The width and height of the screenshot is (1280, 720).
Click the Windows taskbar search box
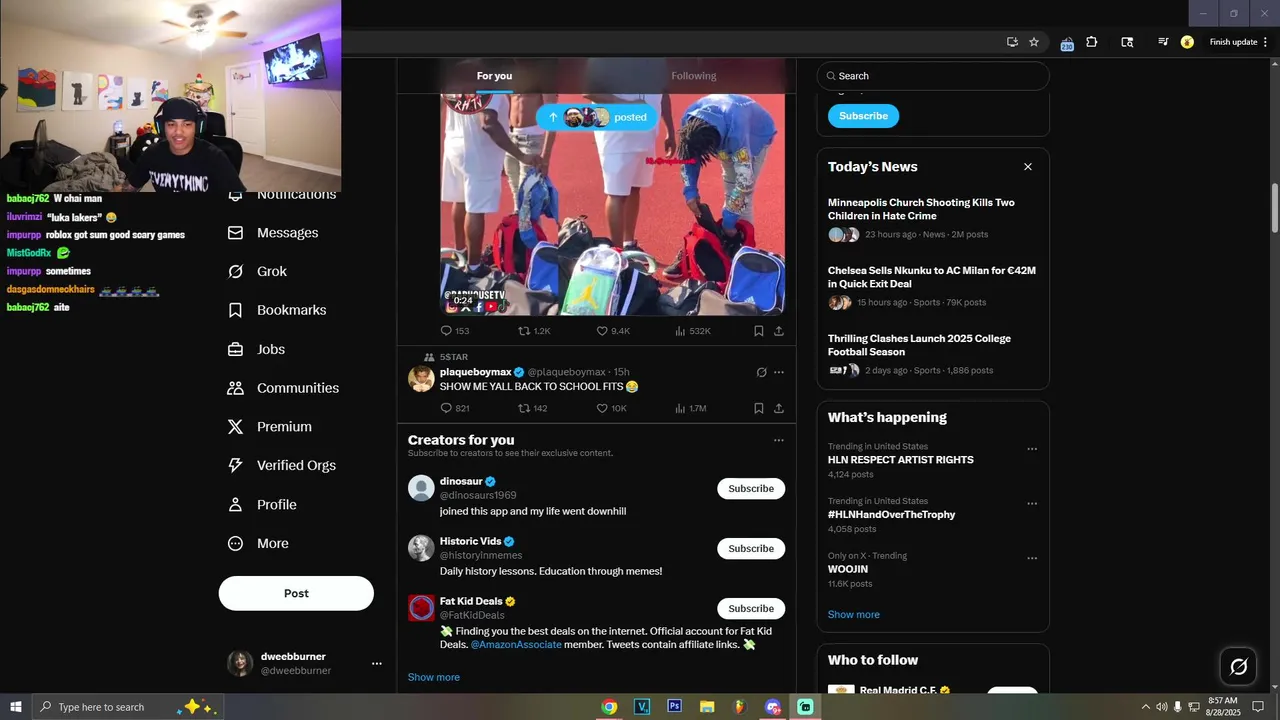click(127, 707)
